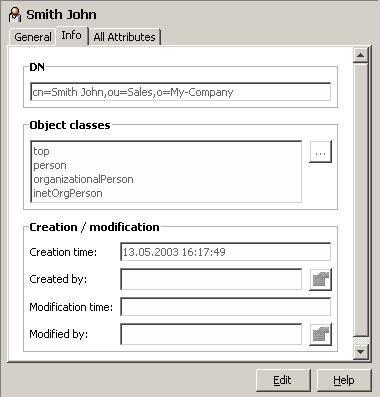Screen dimensions: 380x397
Task: Open the All Attributes tab
Action: pyautogui.click(x=125, y=37)
